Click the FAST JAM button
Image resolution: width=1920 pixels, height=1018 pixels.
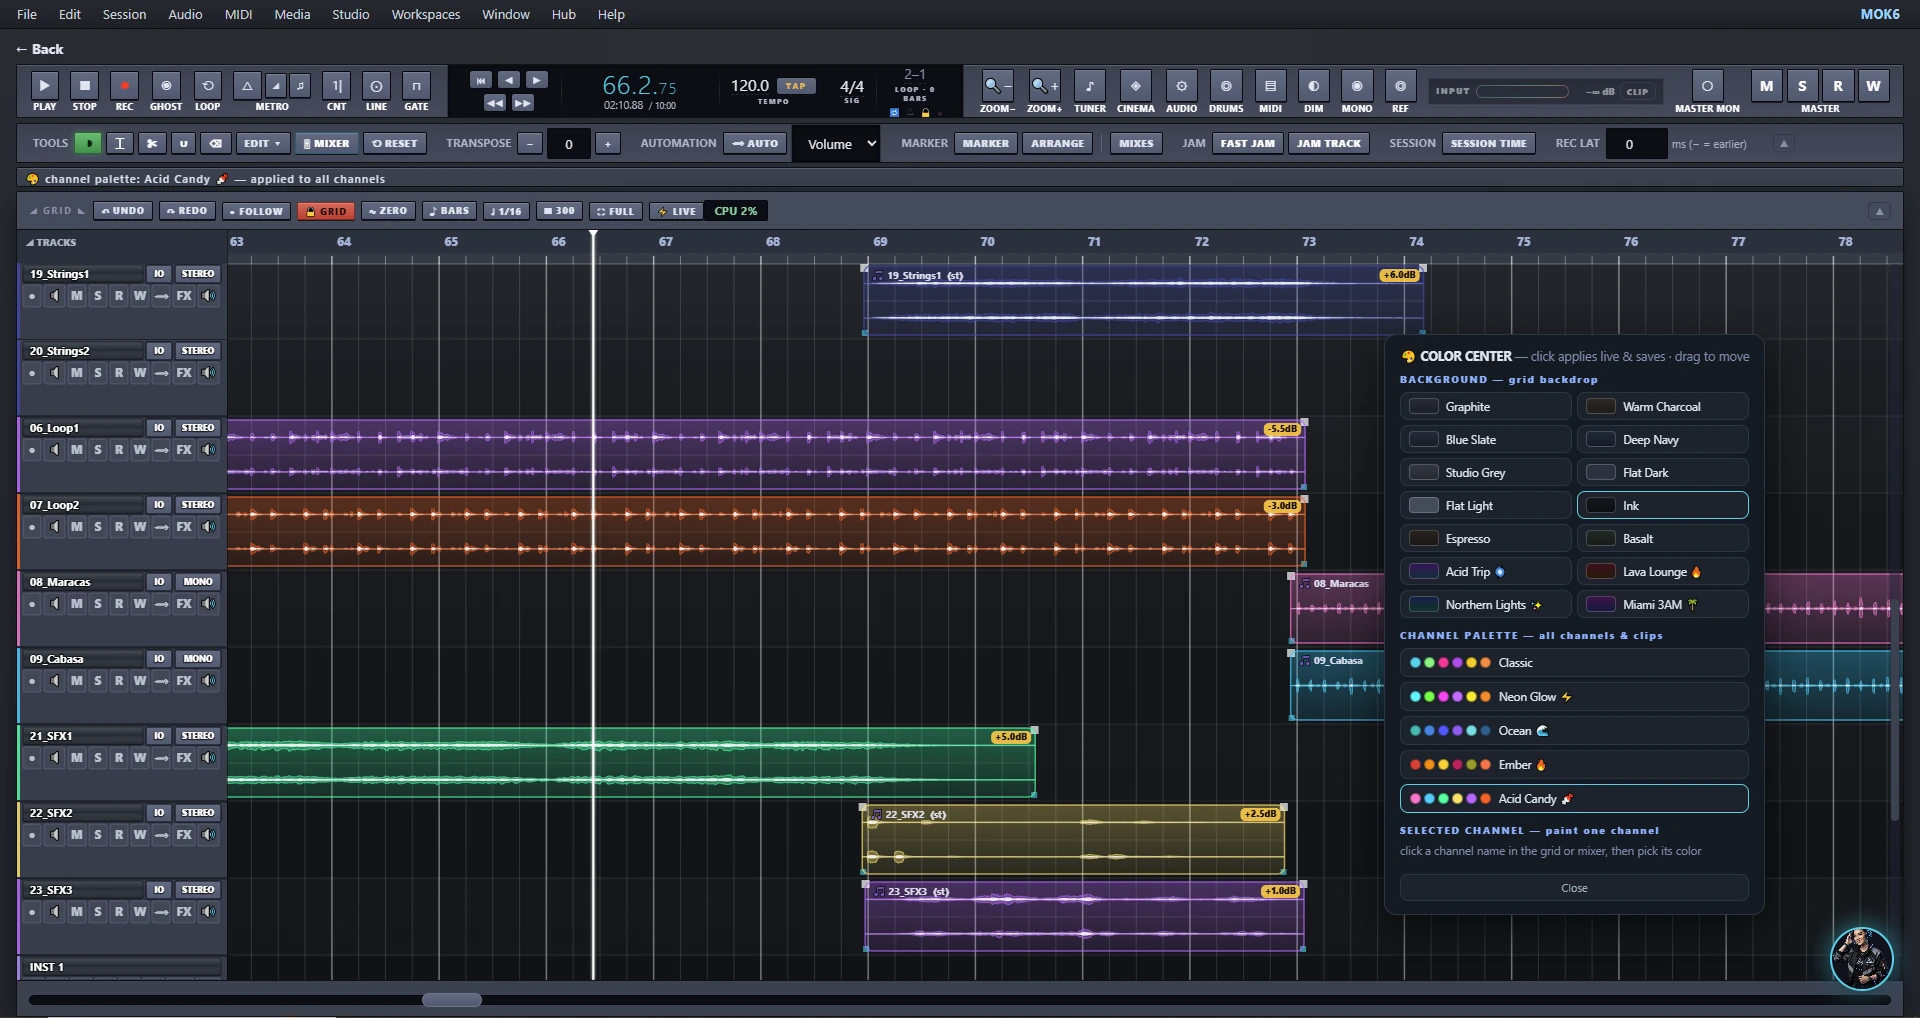(x=1247, y=143)
